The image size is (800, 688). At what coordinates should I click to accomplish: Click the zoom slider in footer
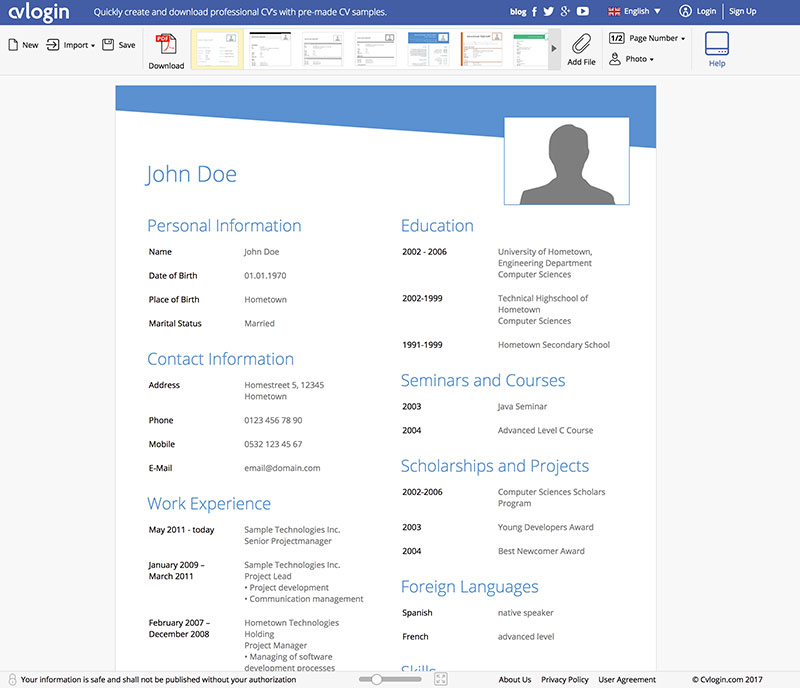pos(376,679)
